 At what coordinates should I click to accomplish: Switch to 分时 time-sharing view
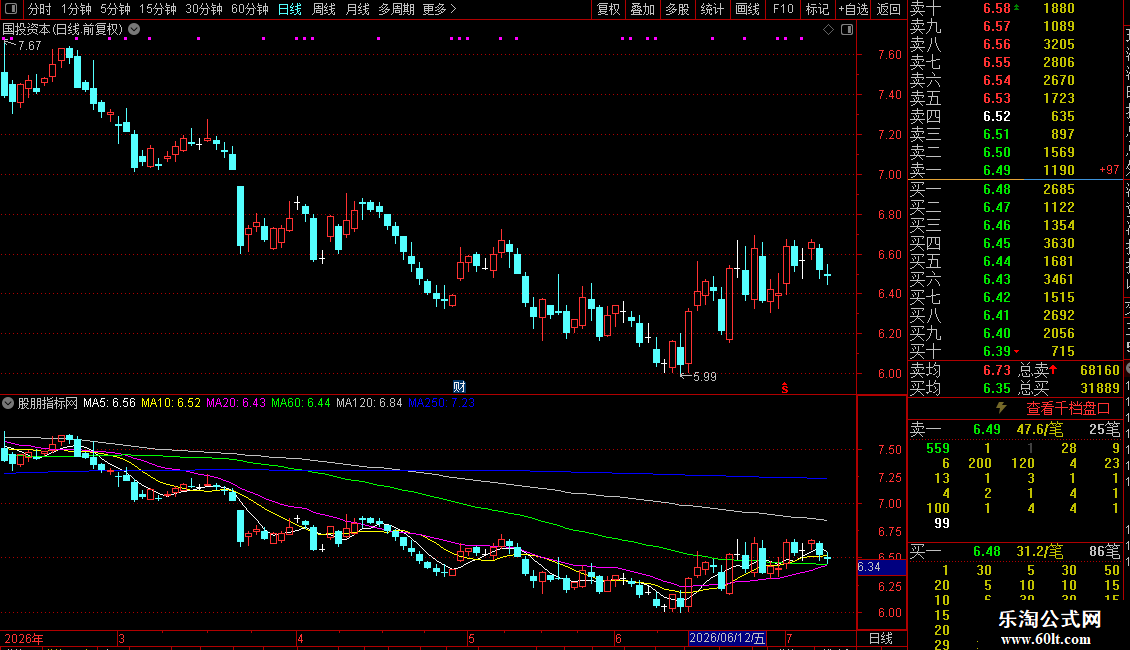click(40, 9)
